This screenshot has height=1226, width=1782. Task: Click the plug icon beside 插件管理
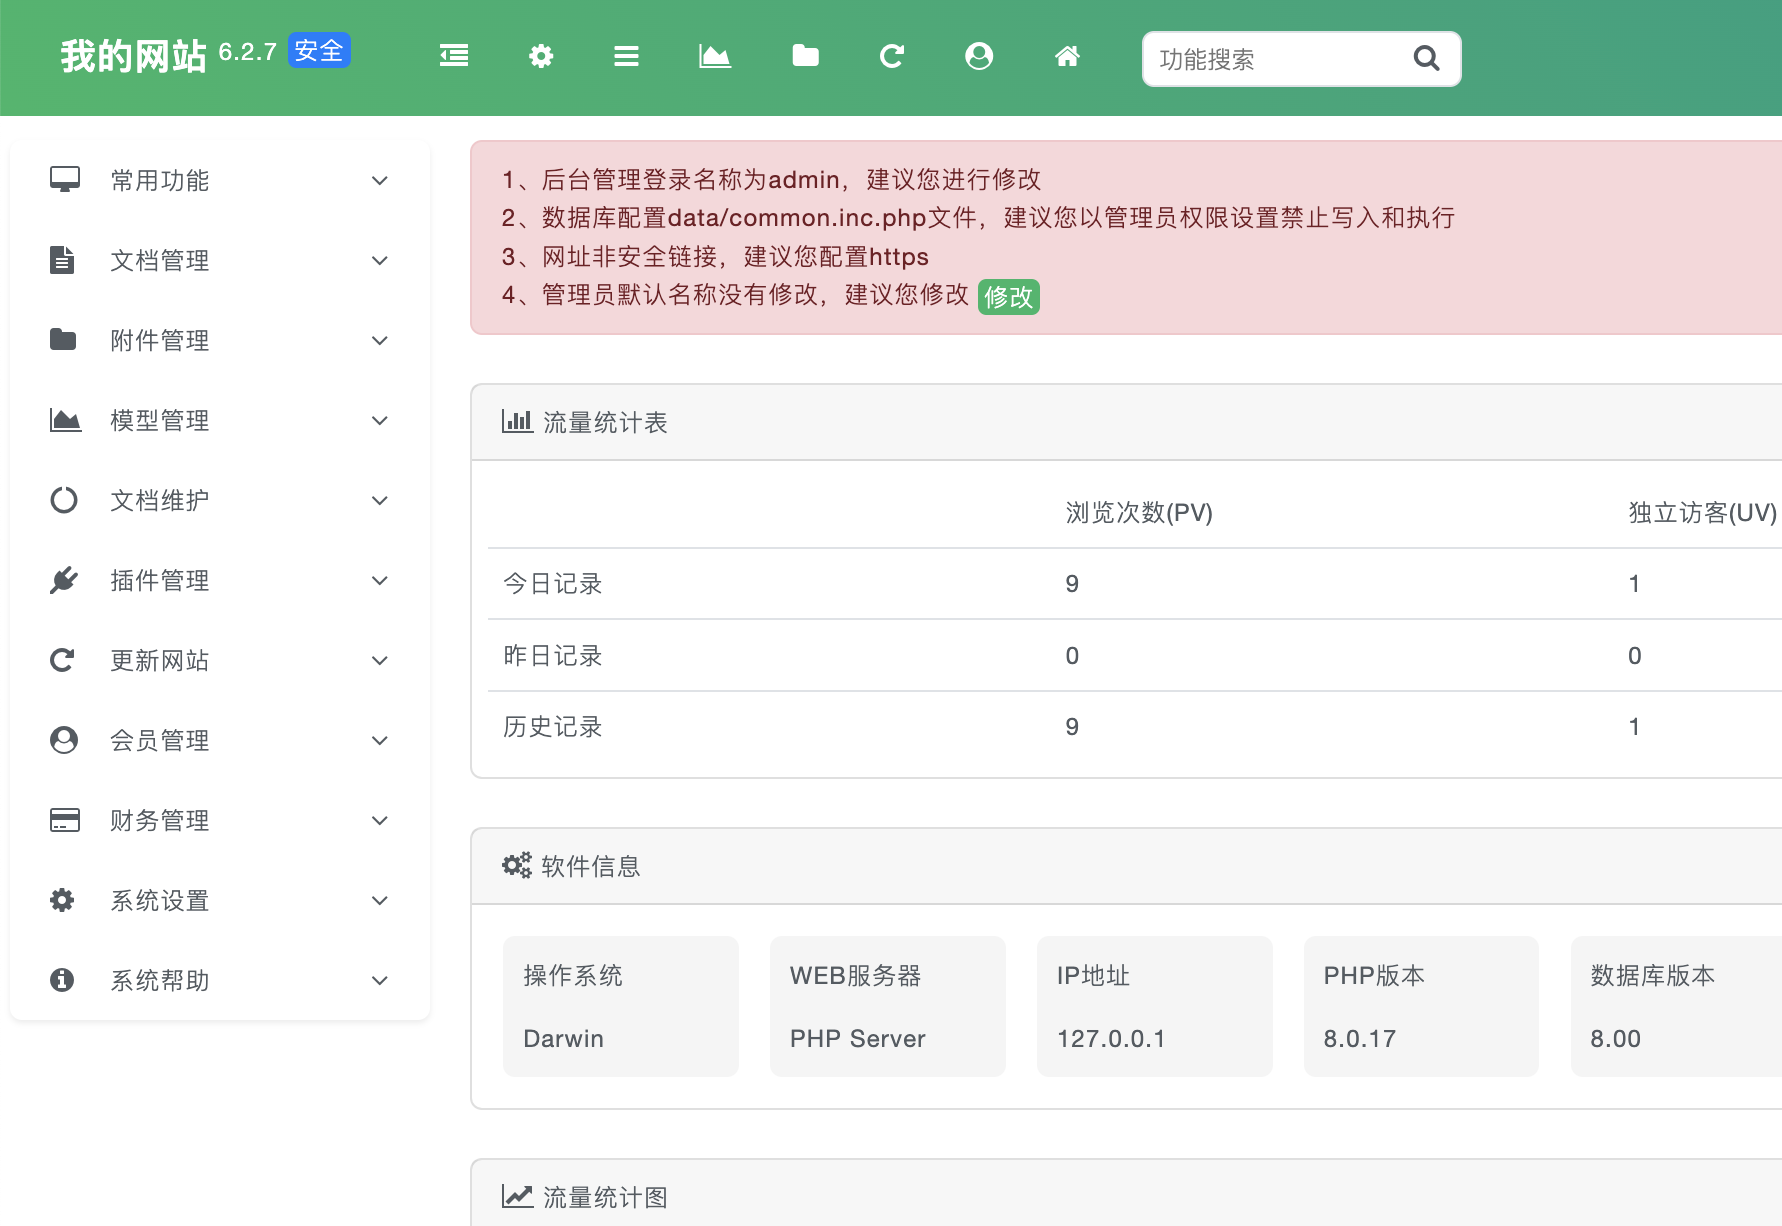64,579
